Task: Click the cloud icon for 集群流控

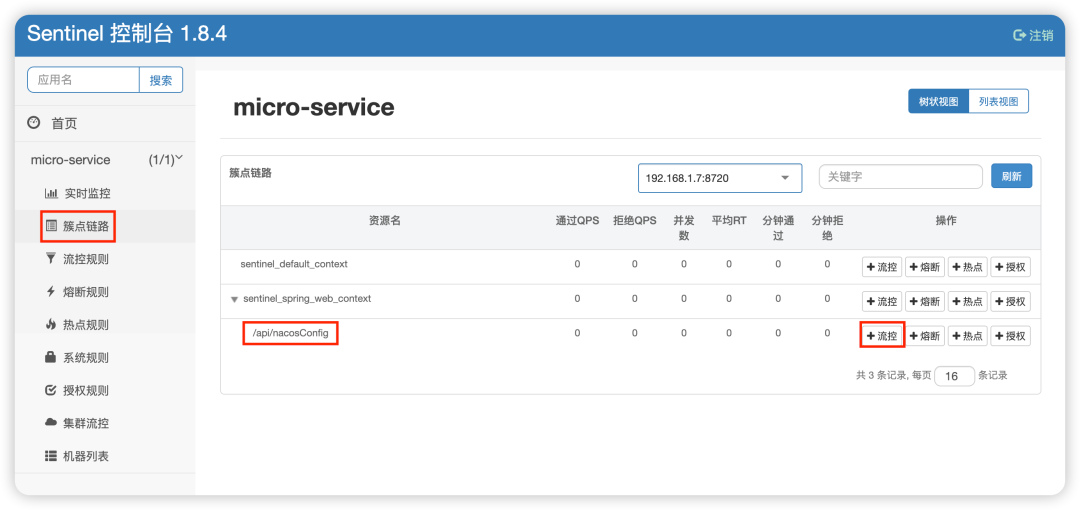Action: coord(51,422)
